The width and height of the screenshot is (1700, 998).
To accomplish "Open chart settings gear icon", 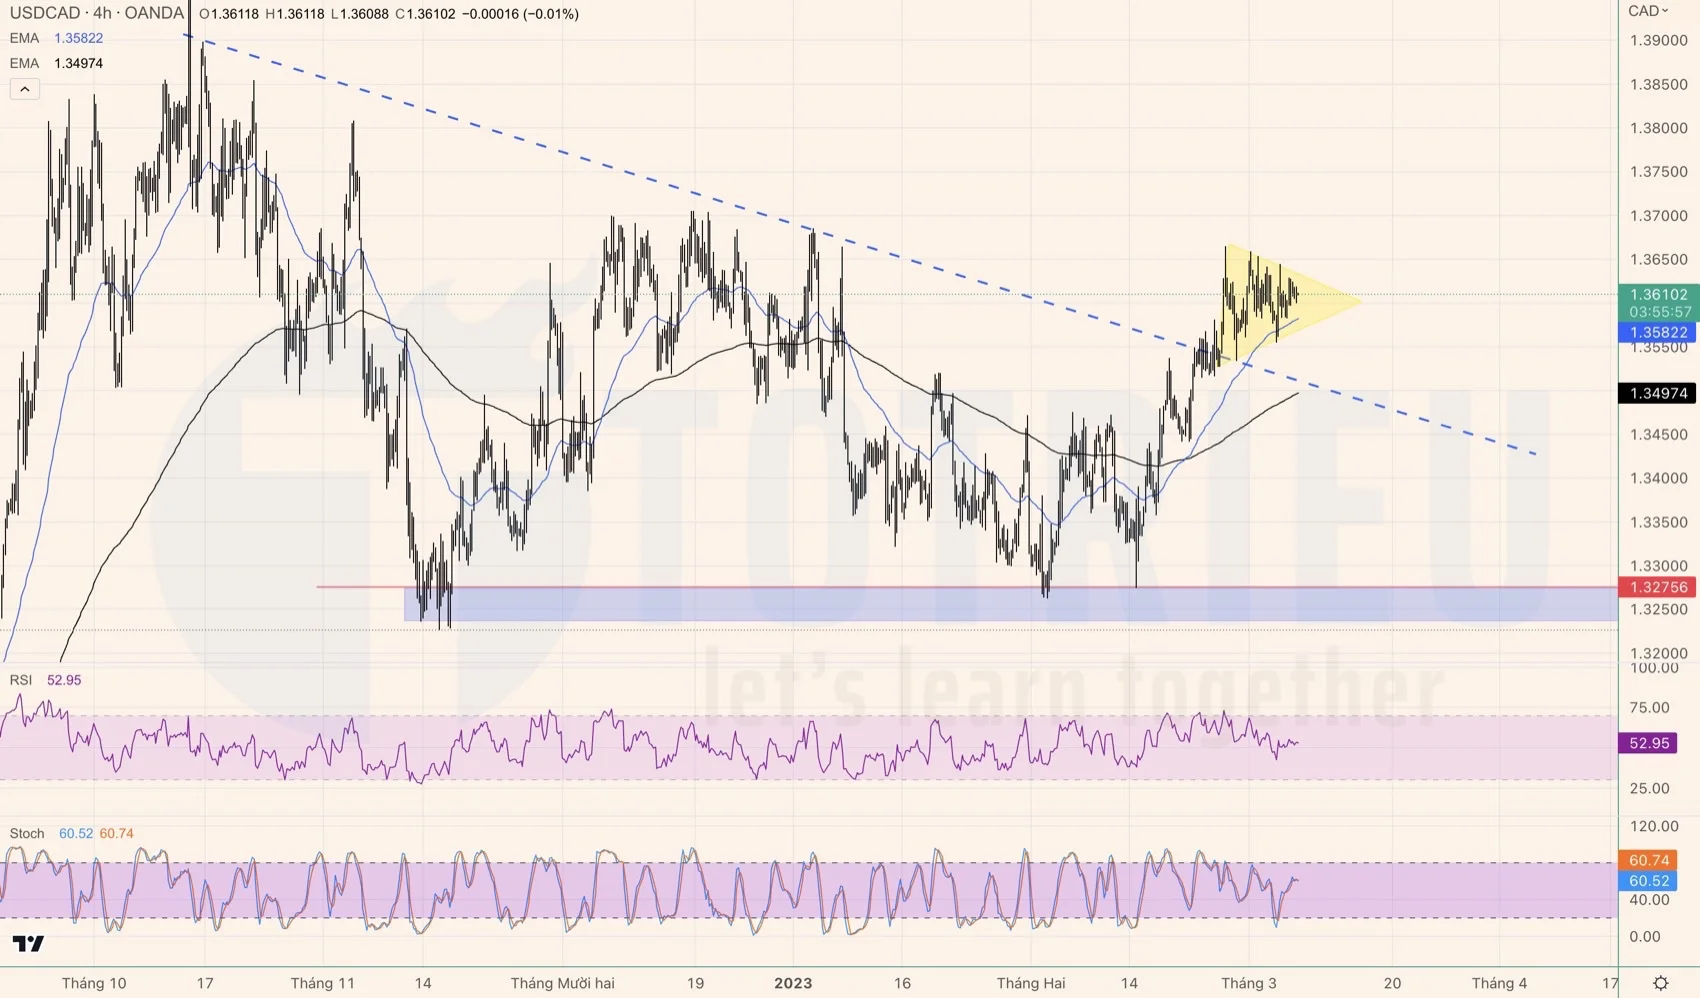I will pyautogui.click(x=1660, y=983).
